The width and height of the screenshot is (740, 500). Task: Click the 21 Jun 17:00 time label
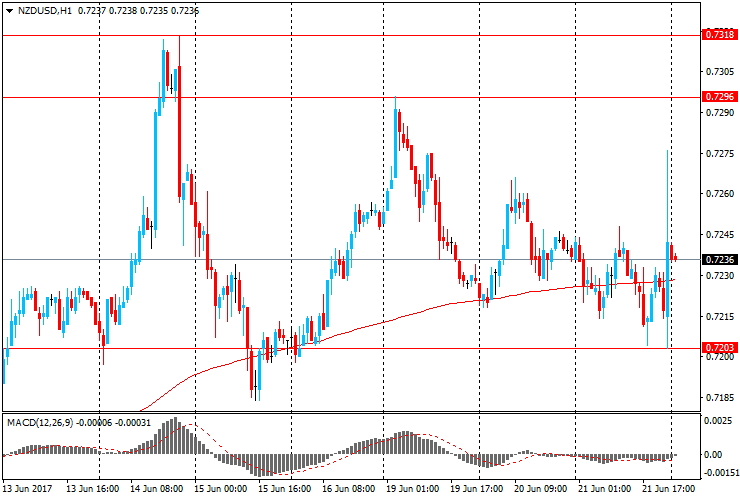669,489
